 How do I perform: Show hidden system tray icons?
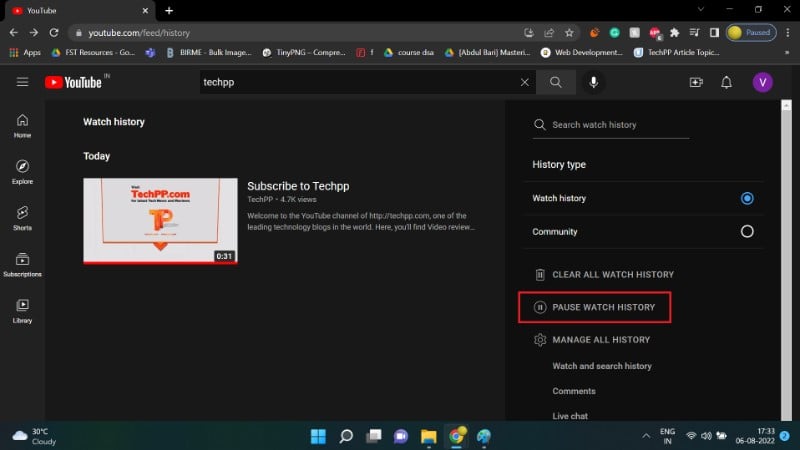click(x=646, y=436)
